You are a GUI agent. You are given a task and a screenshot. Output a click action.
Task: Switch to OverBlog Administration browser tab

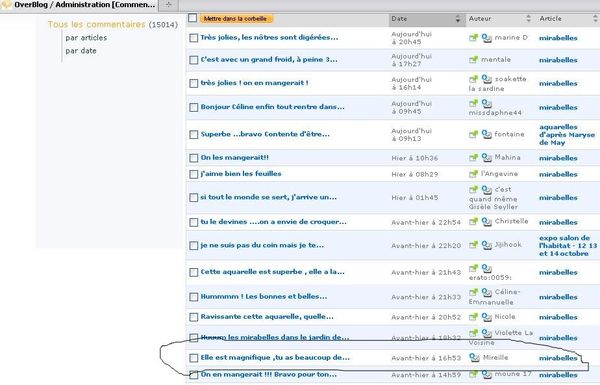tap(79, 5)
